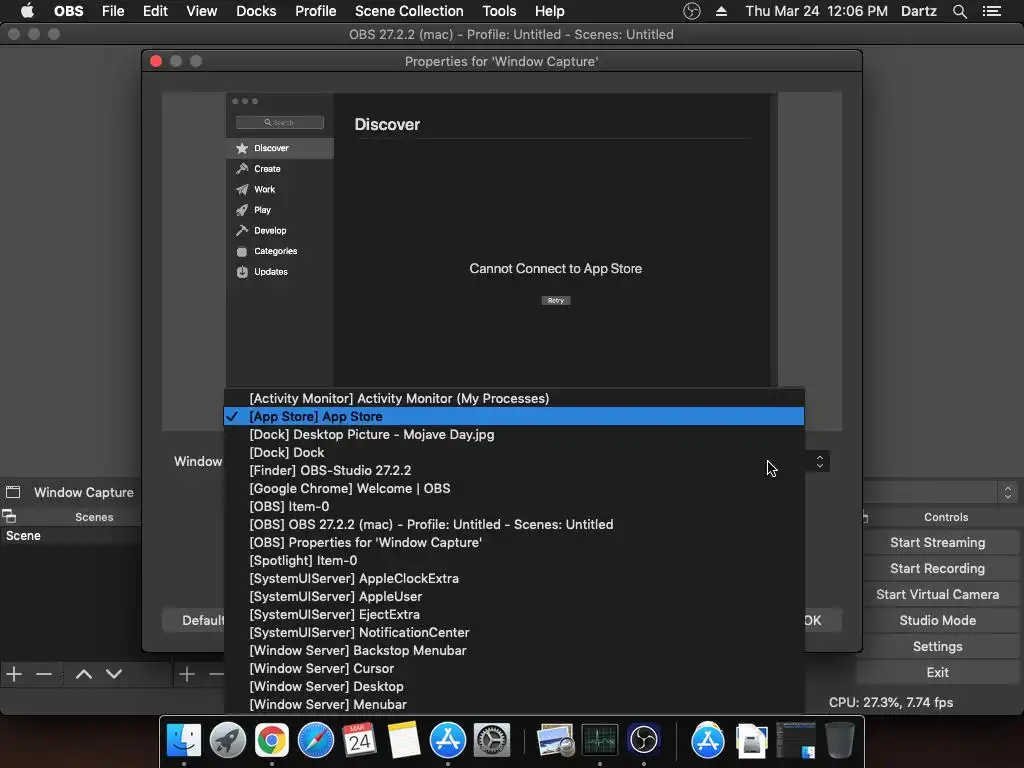Choose OBS Properties for 'Window Capture' option
This screenshot has height=768, width=1024.
[514, 542]
